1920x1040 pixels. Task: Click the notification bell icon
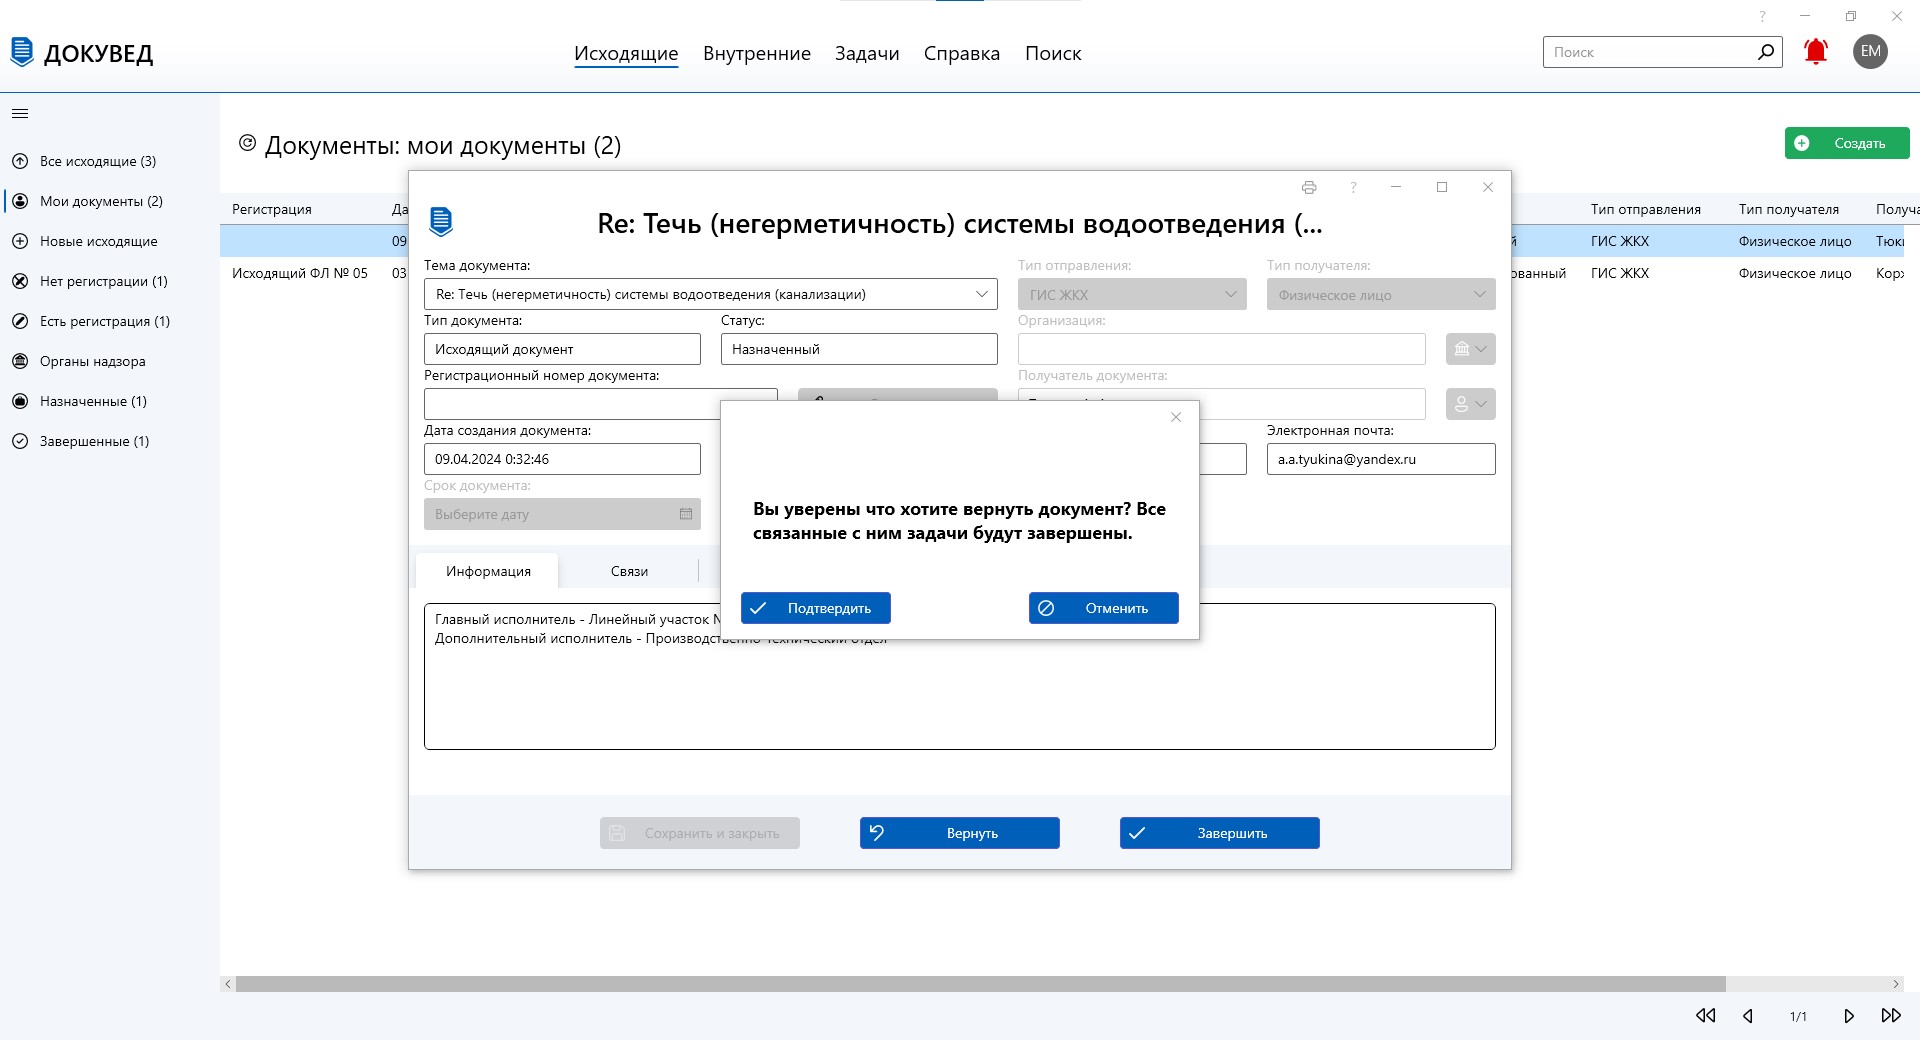(1816, 52)
